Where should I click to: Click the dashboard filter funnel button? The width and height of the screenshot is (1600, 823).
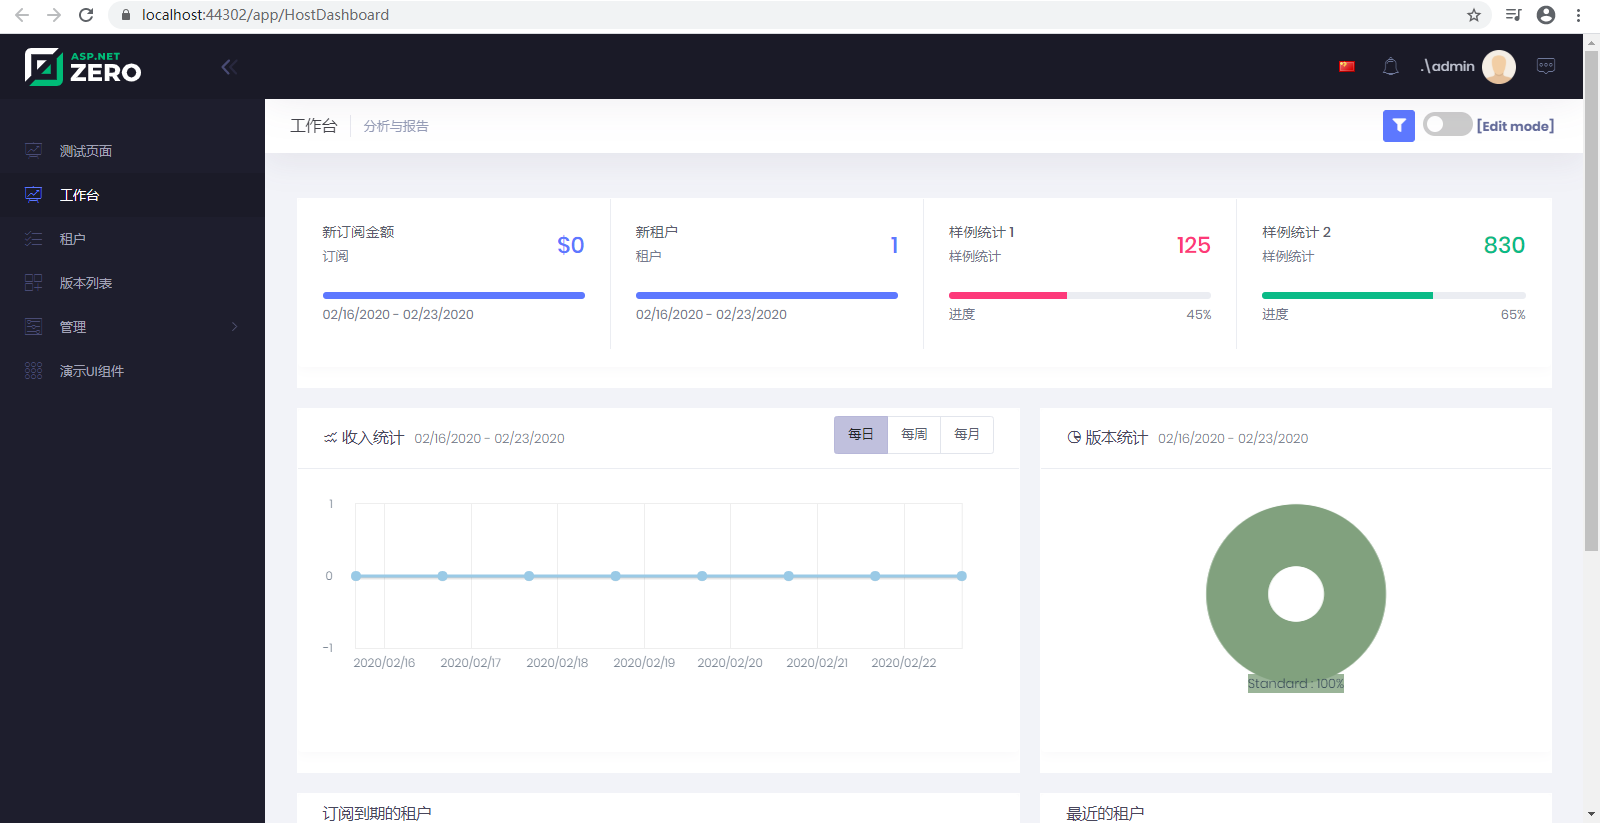coord(1399,126)
